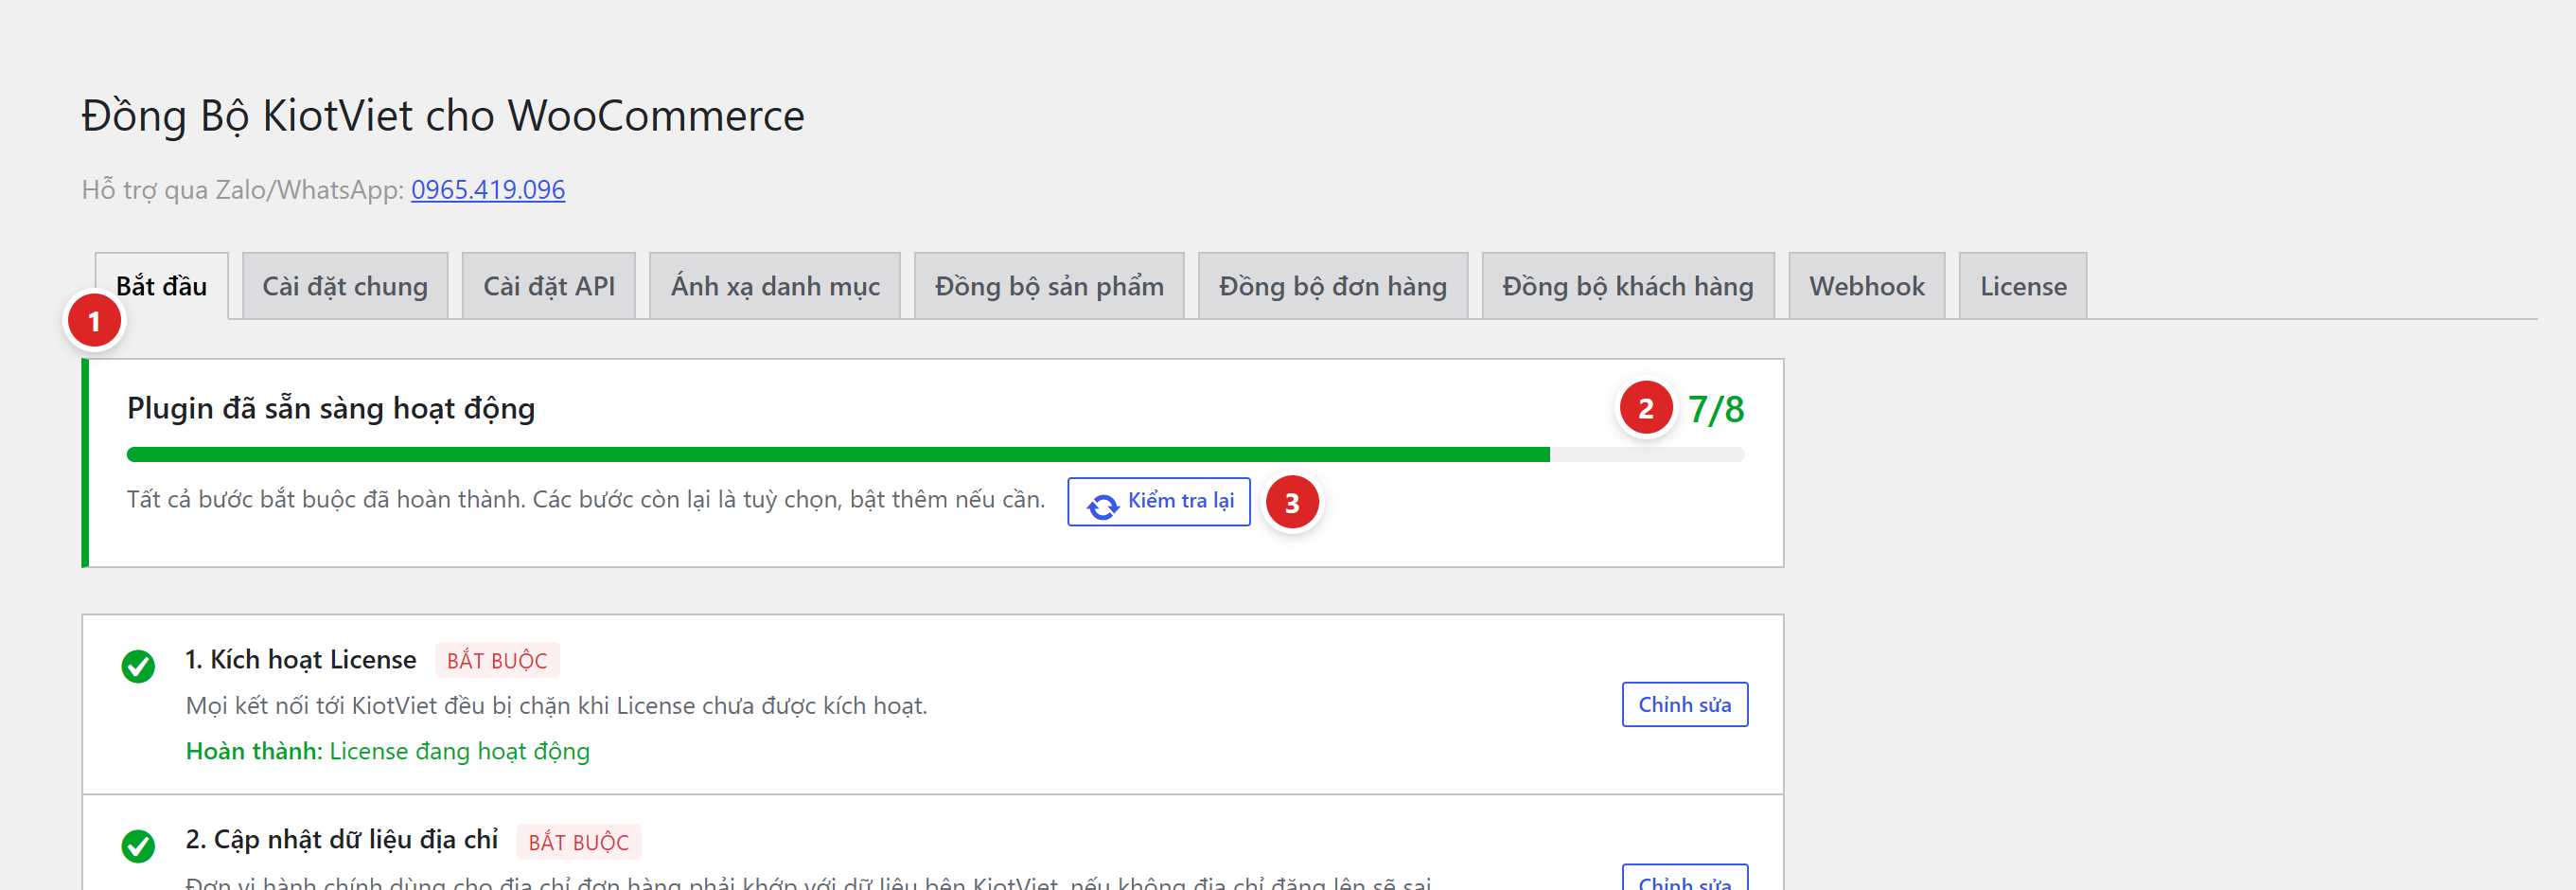
Task: Click the title 1. Kích hoạt License
Action: (301, 660)
